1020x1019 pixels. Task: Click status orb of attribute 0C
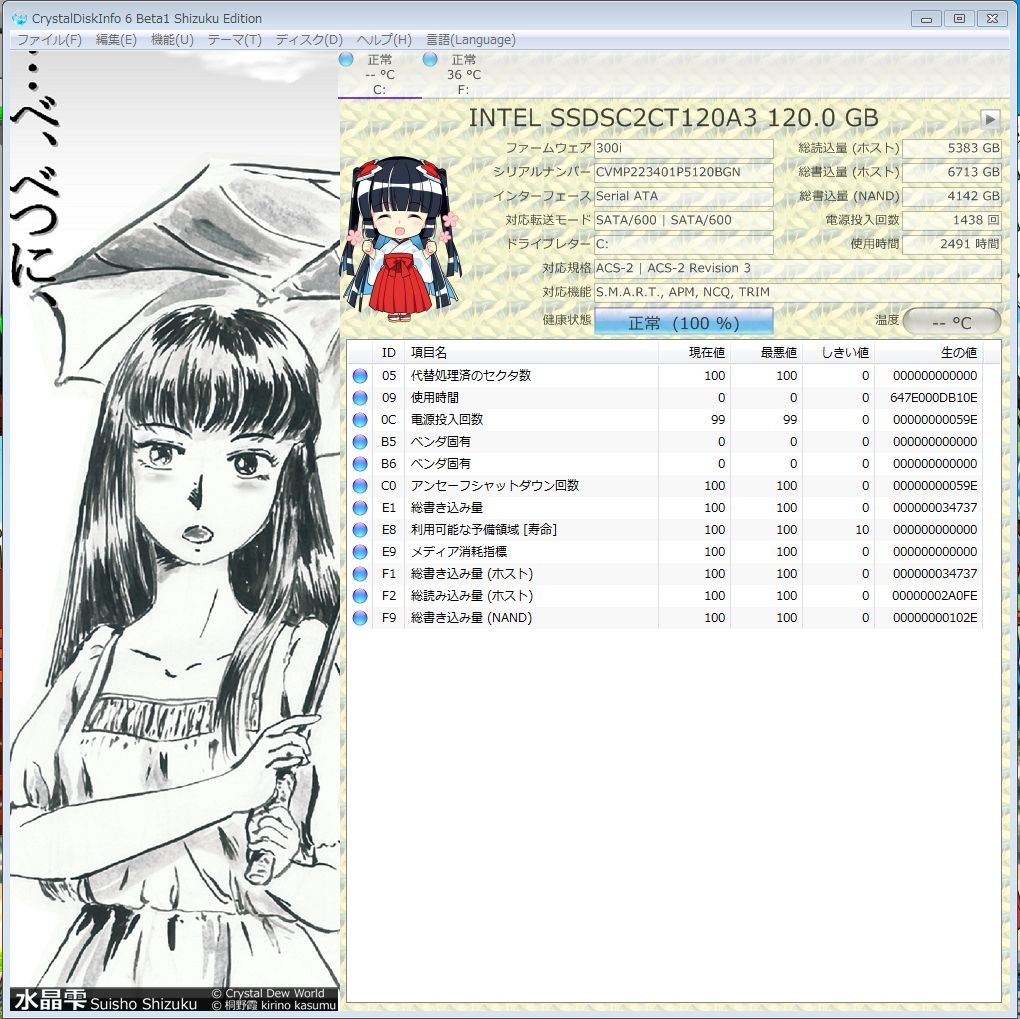[x=360, y=420]
